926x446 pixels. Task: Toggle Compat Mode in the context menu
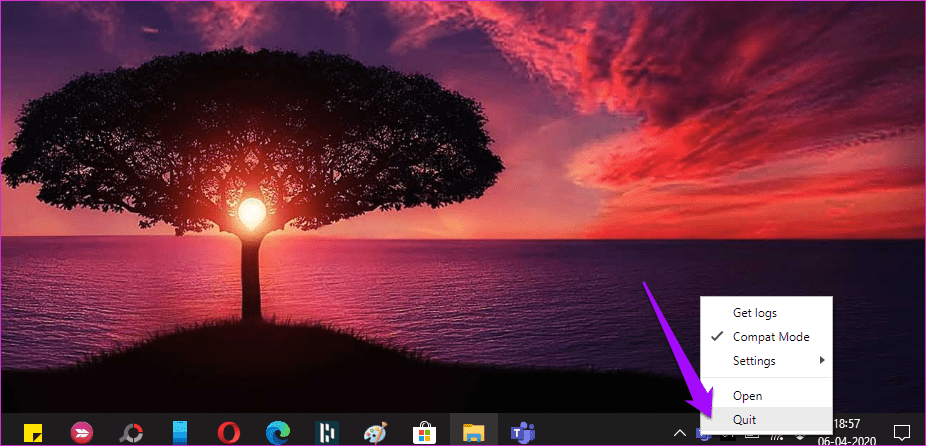[770, 337]
